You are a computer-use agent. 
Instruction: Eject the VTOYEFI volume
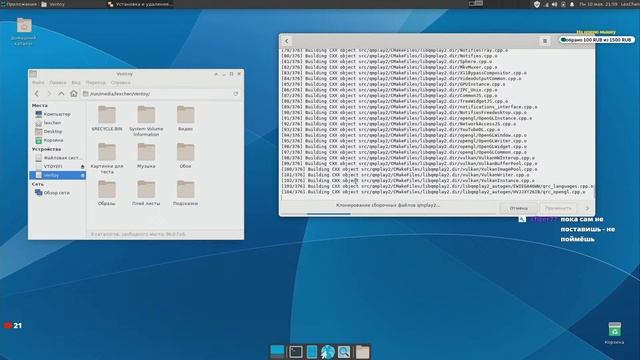[x=82, y=167]
